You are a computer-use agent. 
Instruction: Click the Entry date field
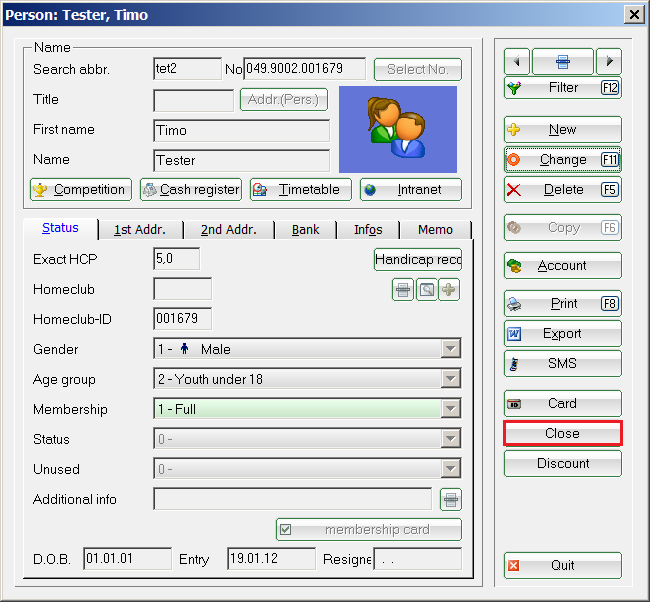pyautogui.click(x=272, y=558)
